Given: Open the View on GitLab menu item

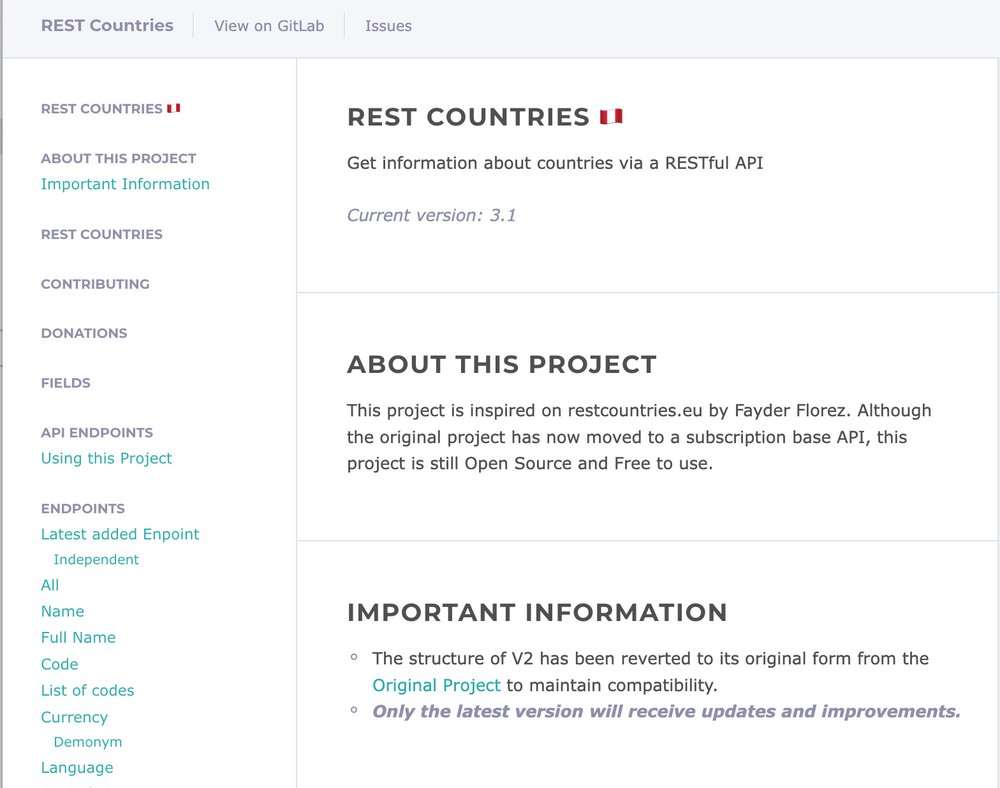Looking at the screenshot, I should [268, 26].
